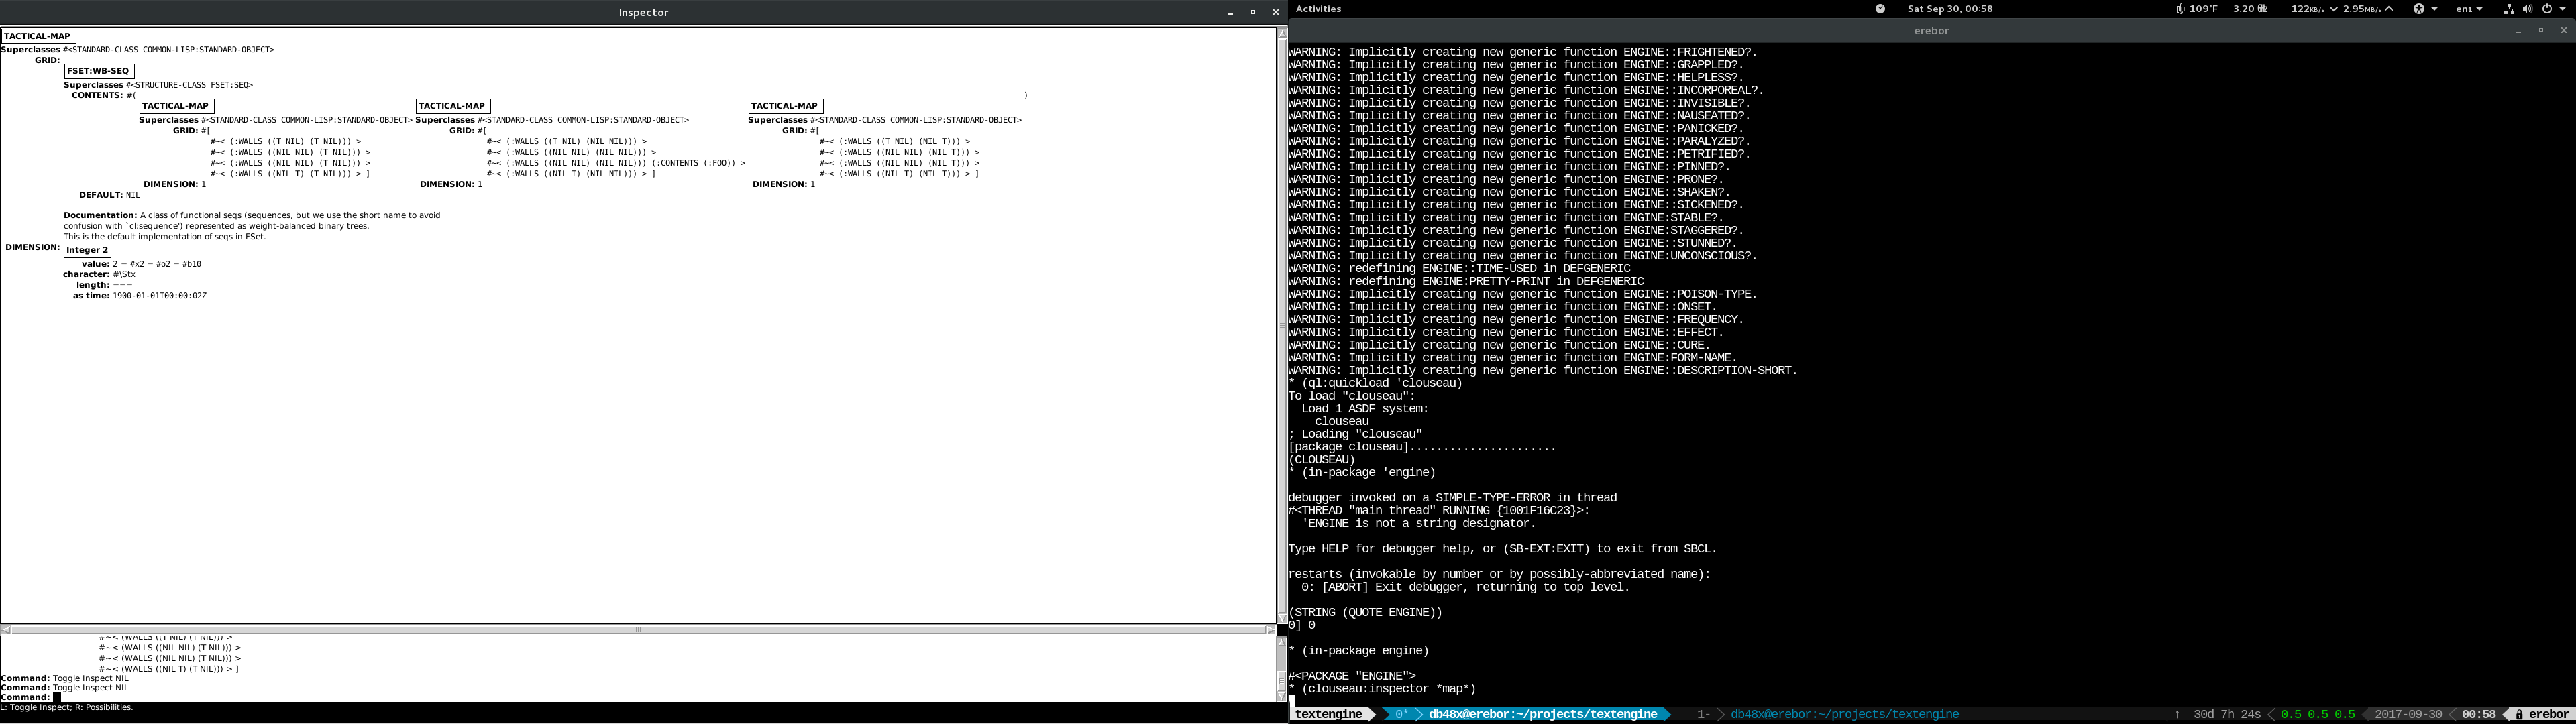Click the Inspector horizontal scrollbar left arrow
The image size is (2576, 724).
(6, 630)
